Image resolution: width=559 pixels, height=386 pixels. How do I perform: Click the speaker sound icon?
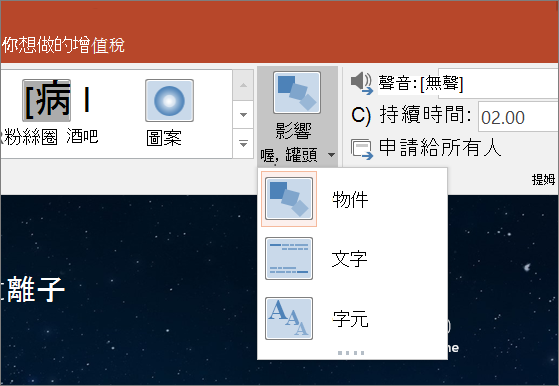(361, 83)
